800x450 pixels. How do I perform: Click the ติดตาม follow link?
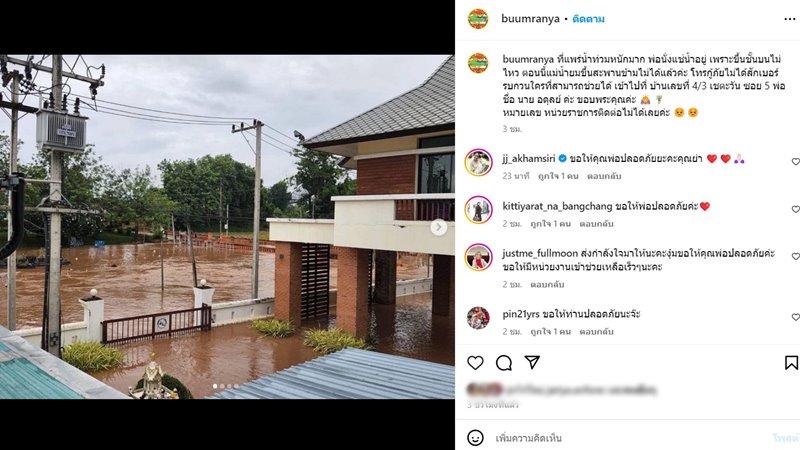pyautogui.click(x=588, y=19)
